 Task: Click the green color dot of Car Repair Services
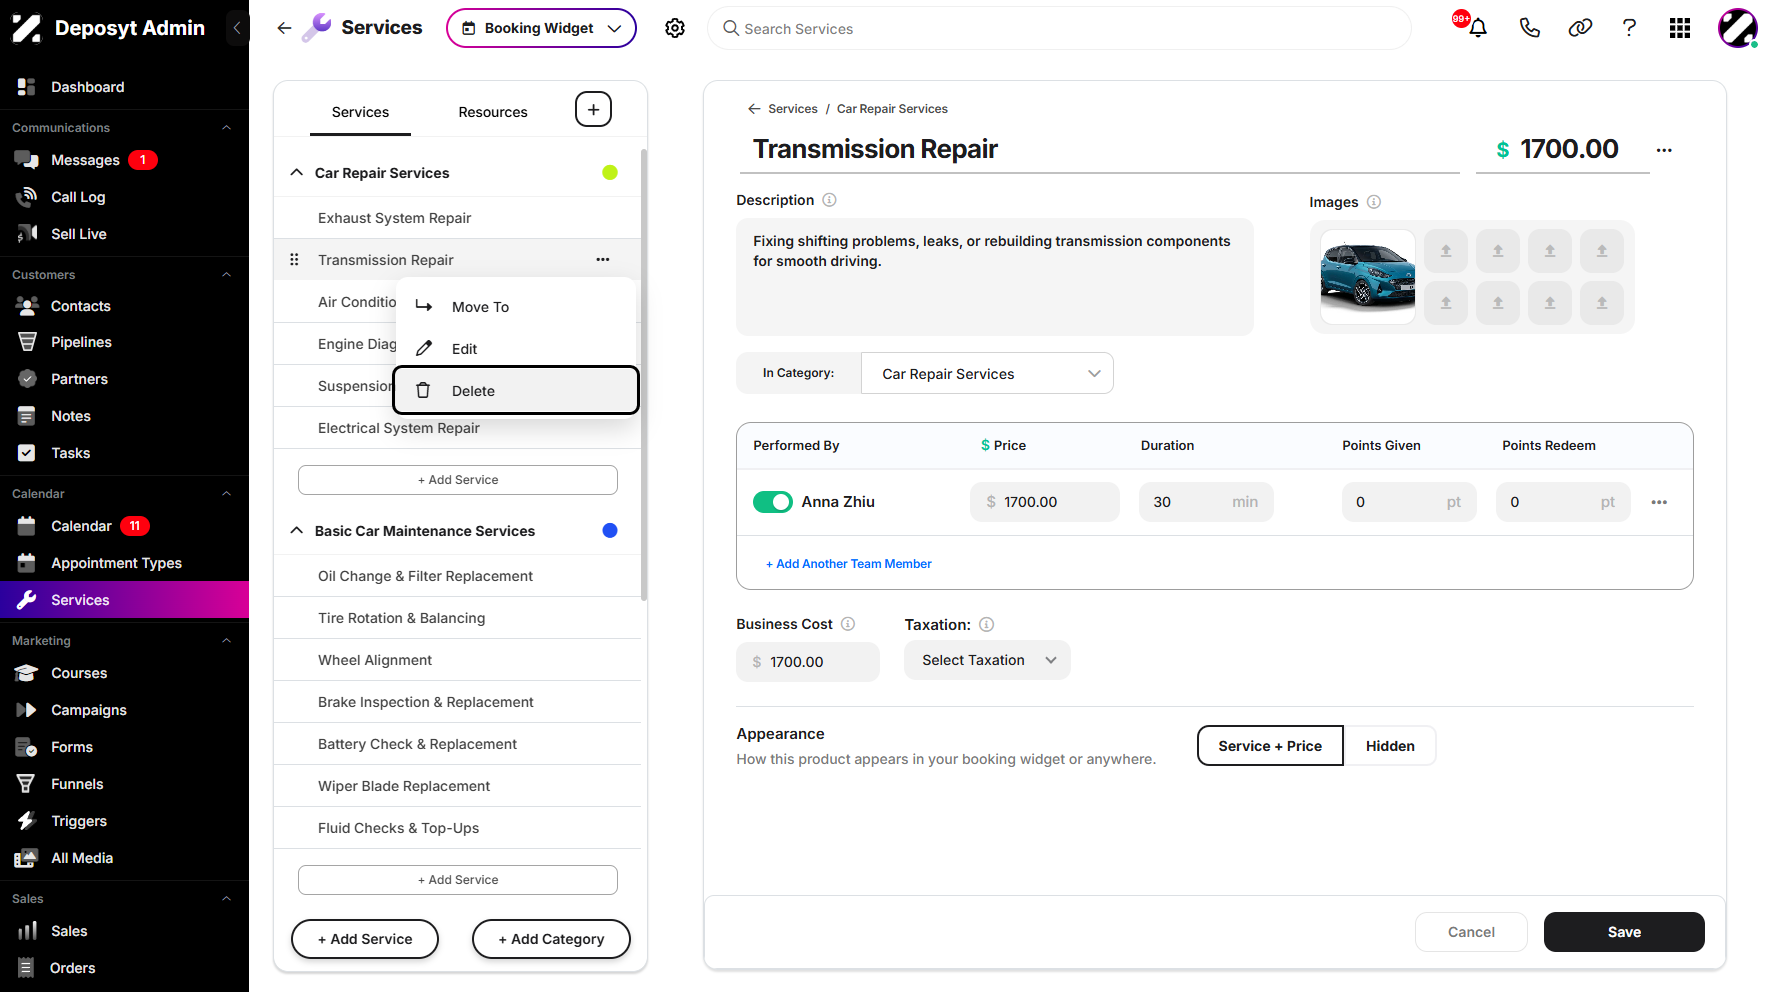[x=610, y=173]
